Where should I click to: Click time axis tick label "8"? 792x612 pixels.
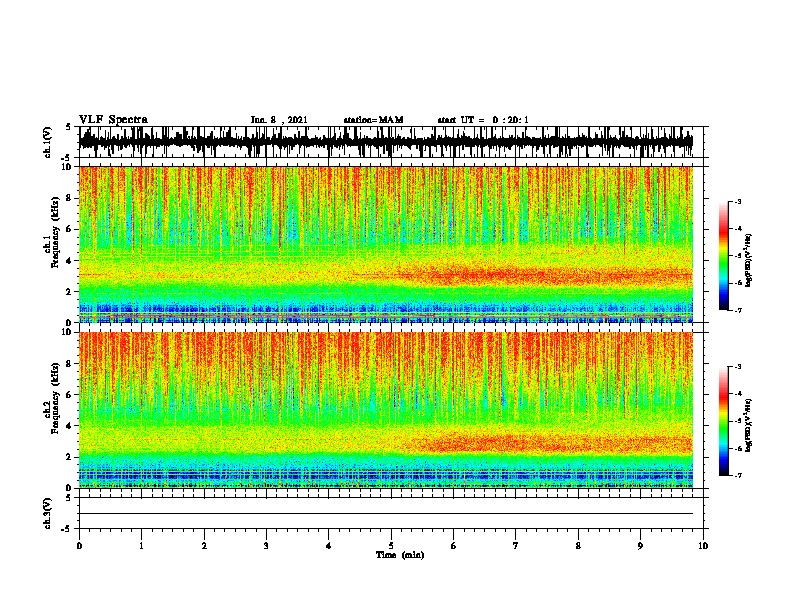point(578,546)
